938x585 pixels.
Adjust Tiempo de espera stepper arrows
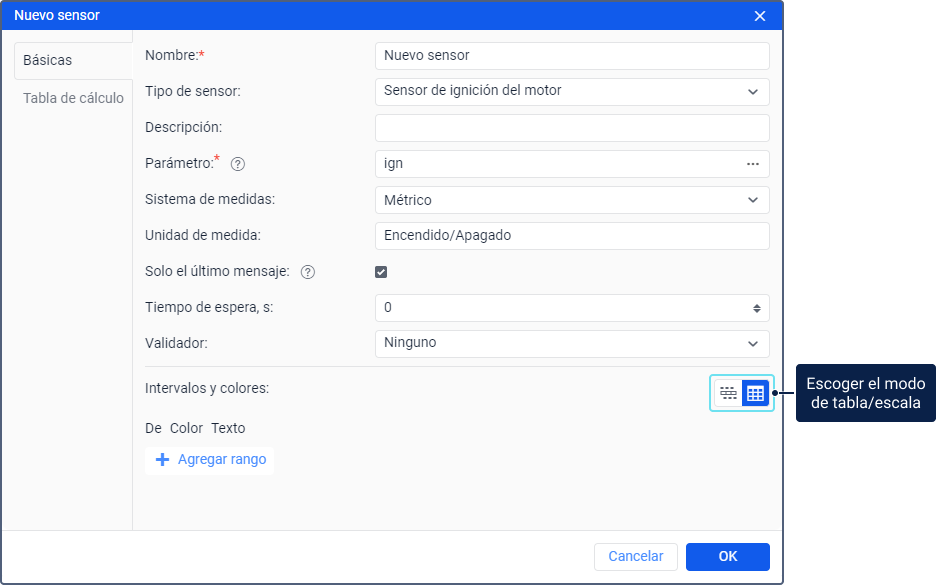pos(757,309)
